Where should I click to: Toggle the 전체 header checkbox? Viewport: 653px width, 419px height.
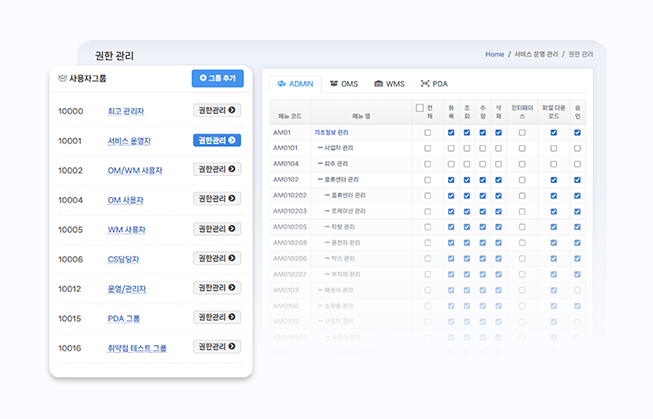point(420,108)
